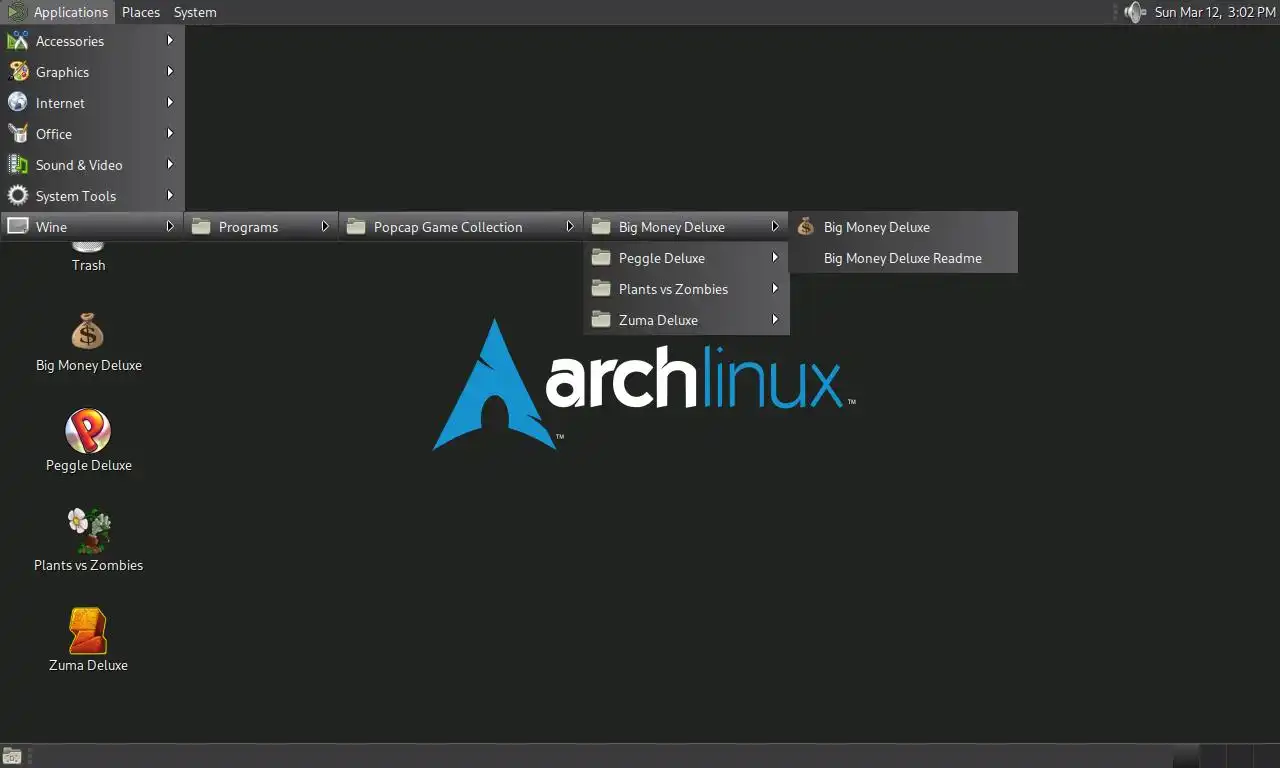Click the Graphics palette icon
The width and height of the screenshot is (1280, 768).
pyautogui.click(x=18, y=72)
